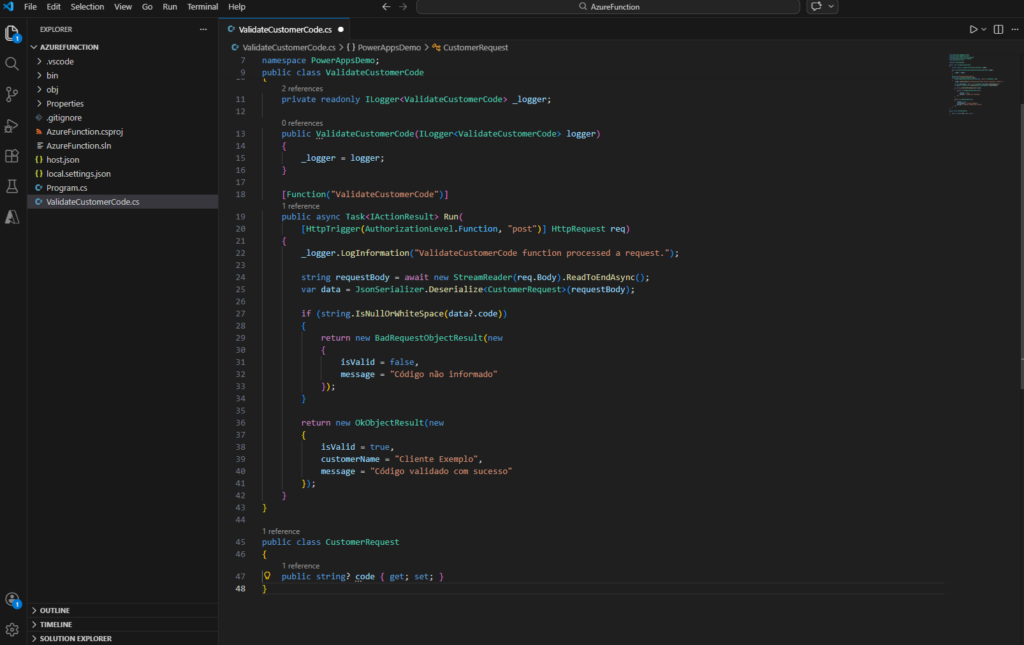Image resolution: width=1024 pixels, height=645 pixels.
Task: Open the Extensions view
Action: click(x=12, y=156)
